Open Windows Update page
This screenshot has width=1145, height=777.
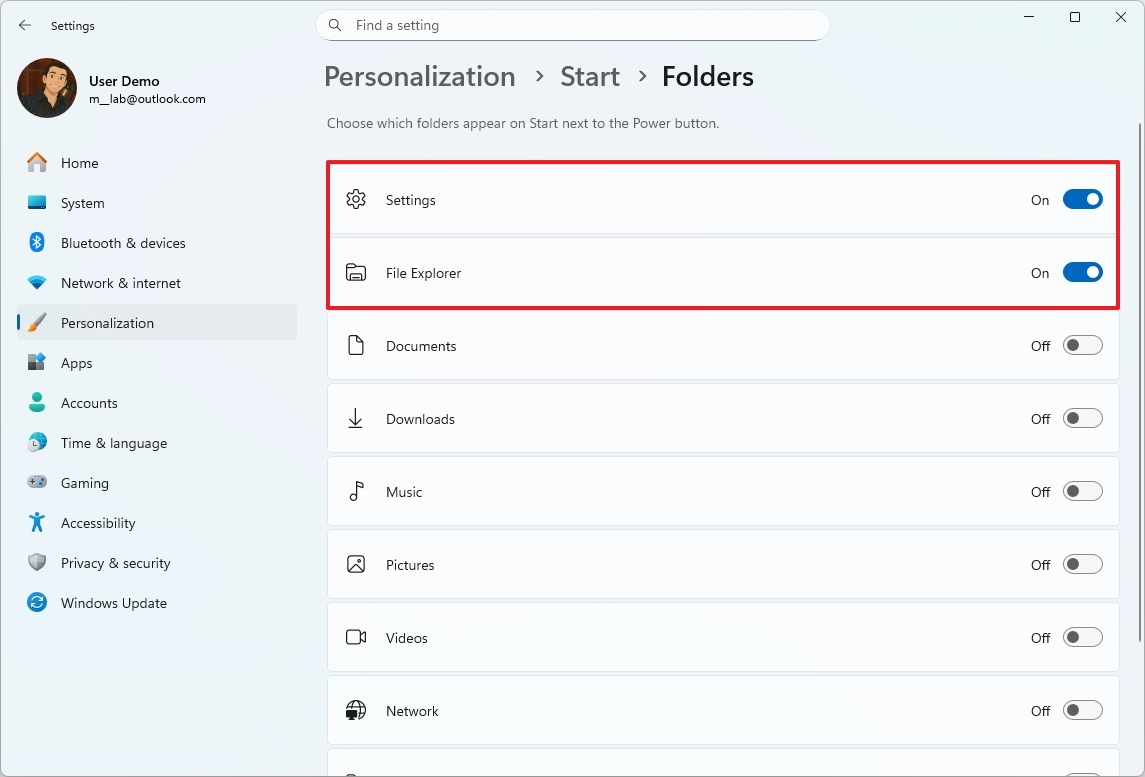tap(113, 603)
